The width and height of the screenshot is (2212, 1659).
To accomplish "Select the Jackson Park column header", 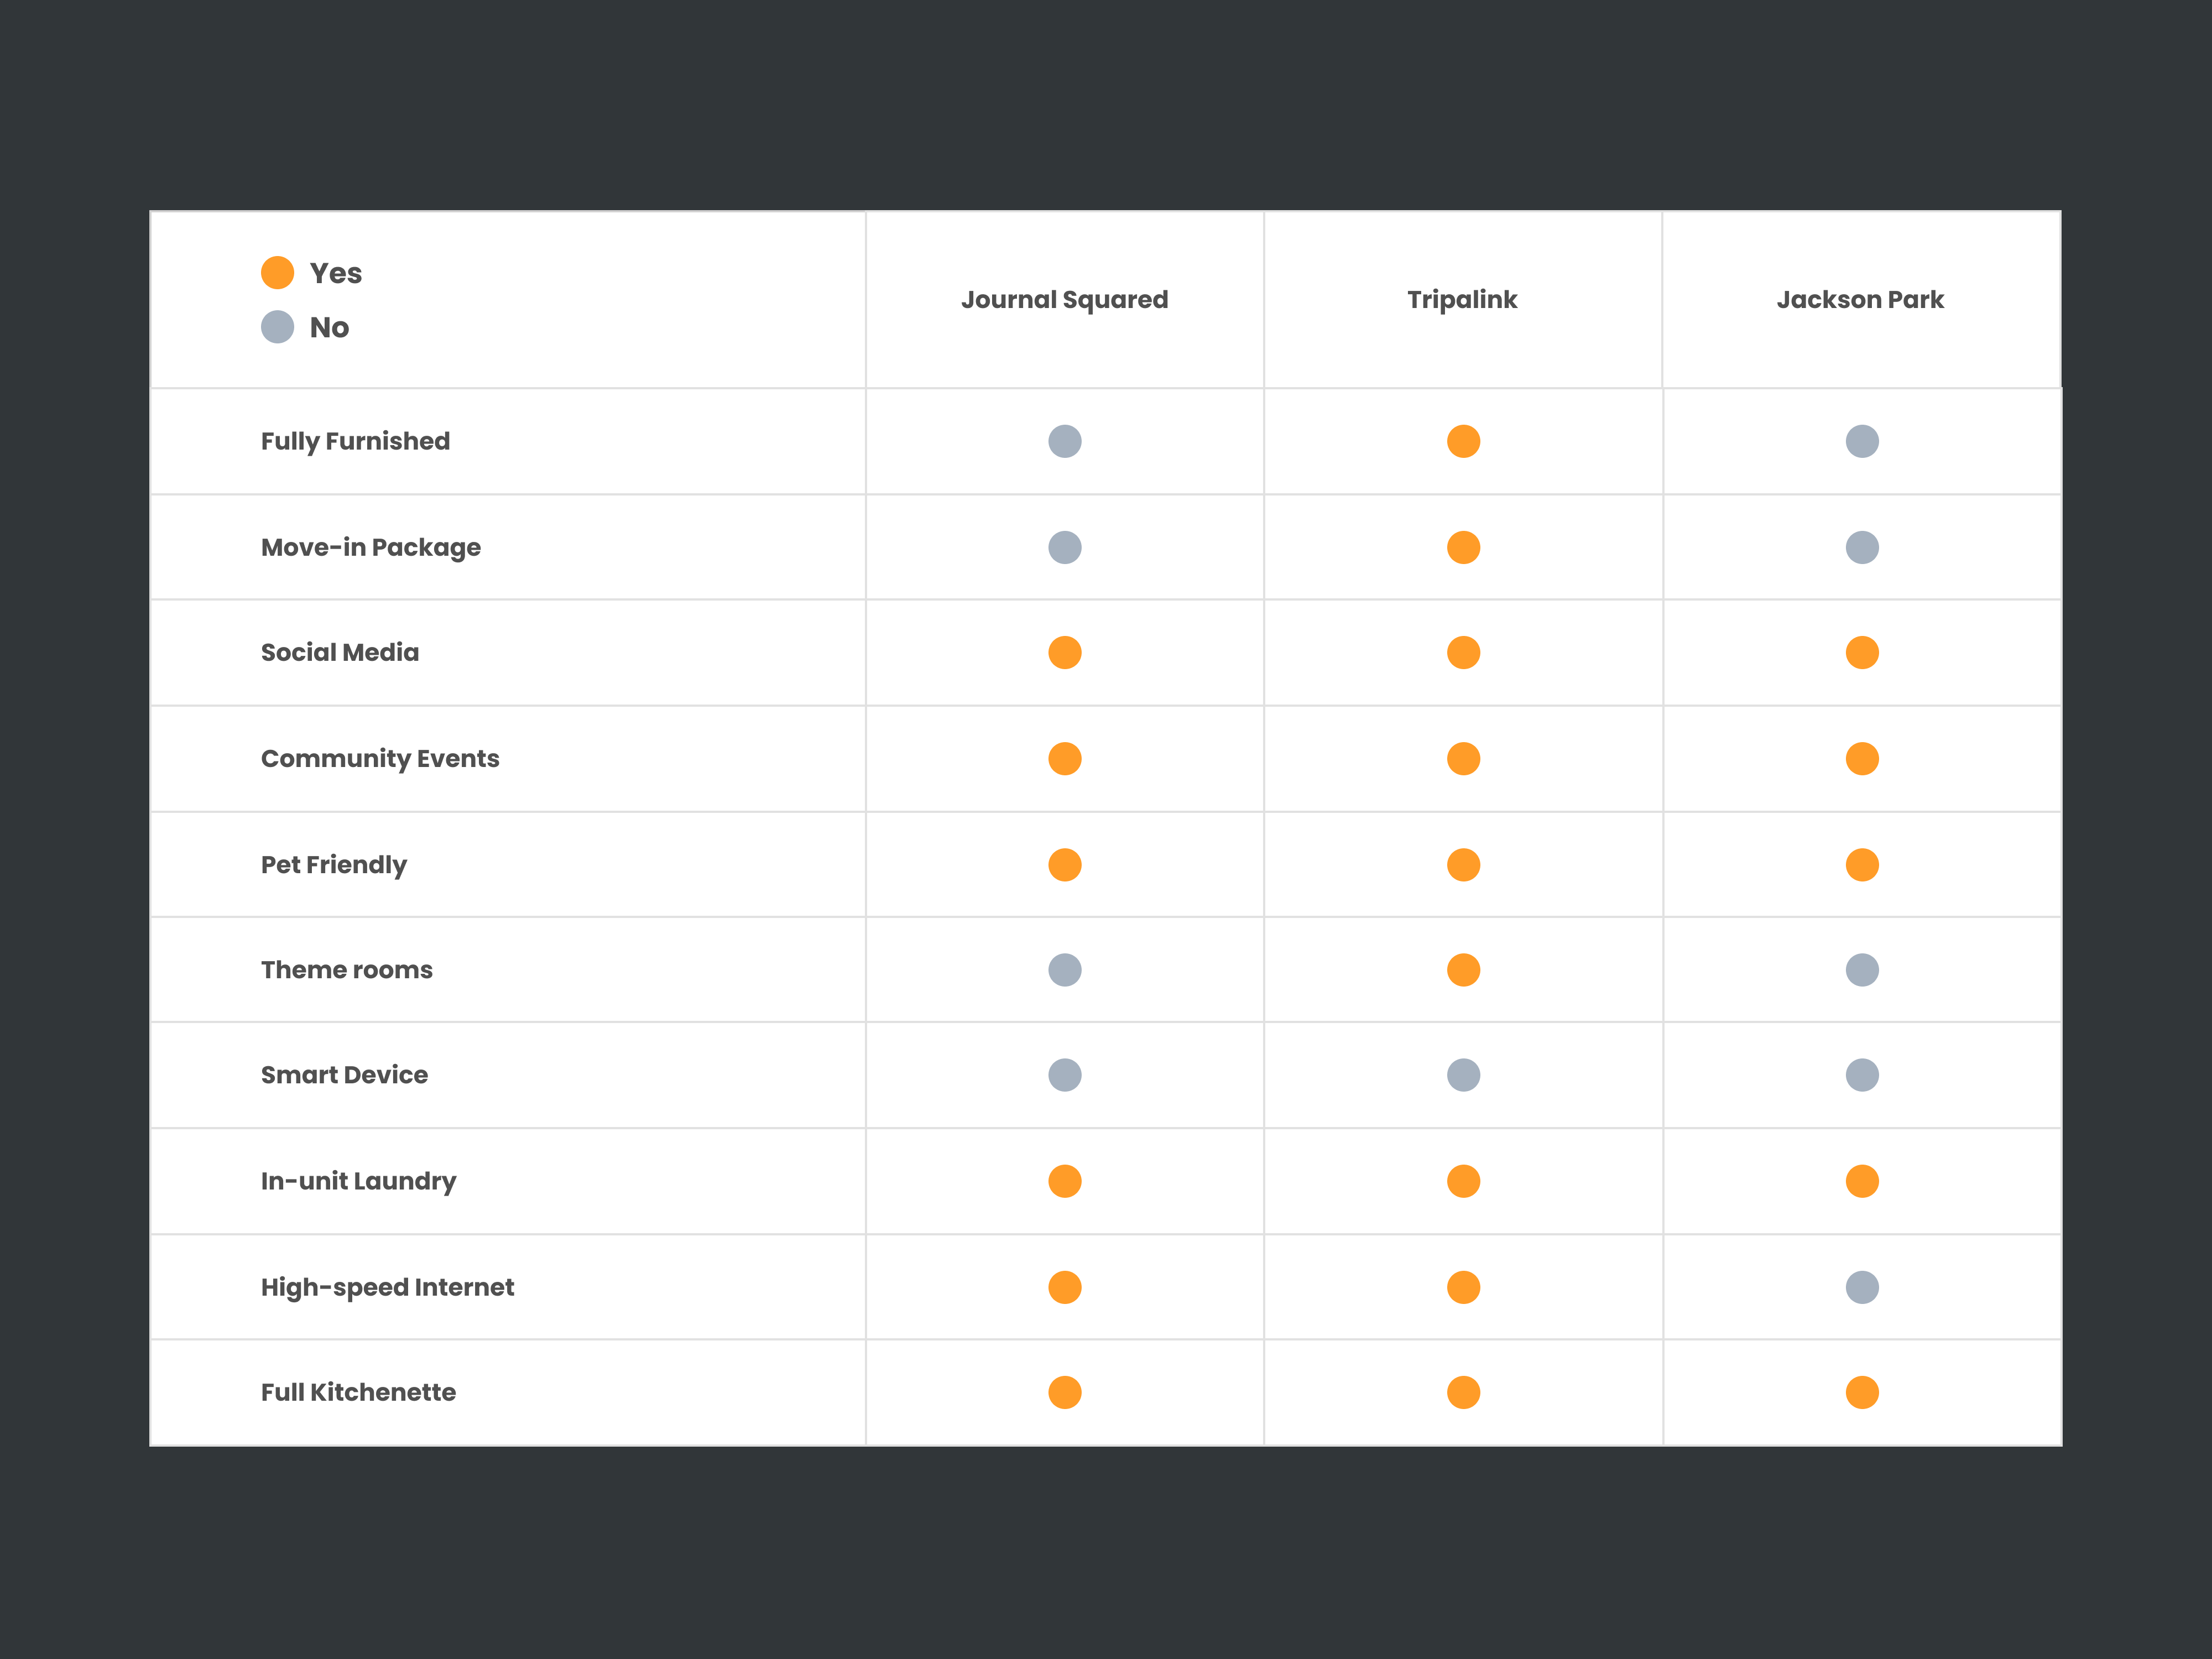I will 1860,300.
